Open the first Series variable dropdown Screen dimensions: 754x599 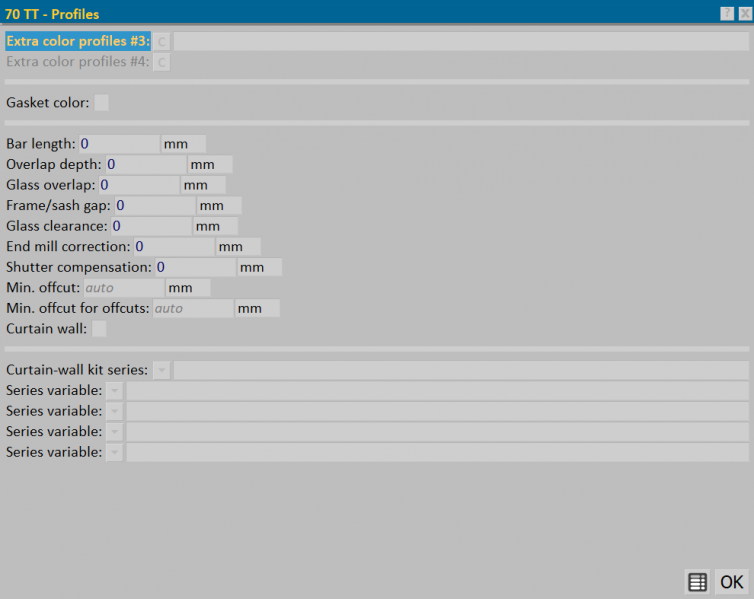114,391
